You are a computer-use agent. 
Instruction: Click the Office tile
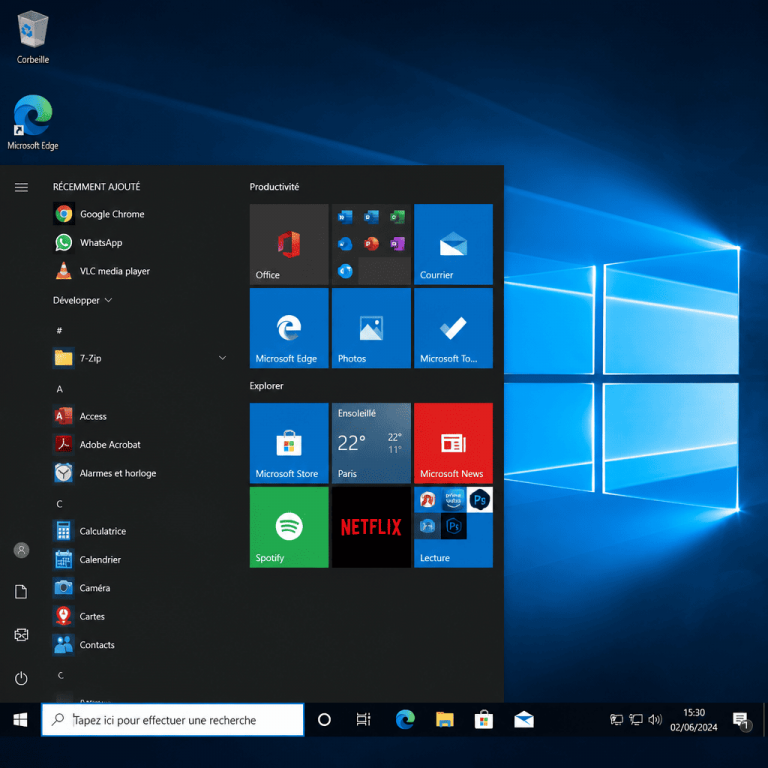click(289, 244)
